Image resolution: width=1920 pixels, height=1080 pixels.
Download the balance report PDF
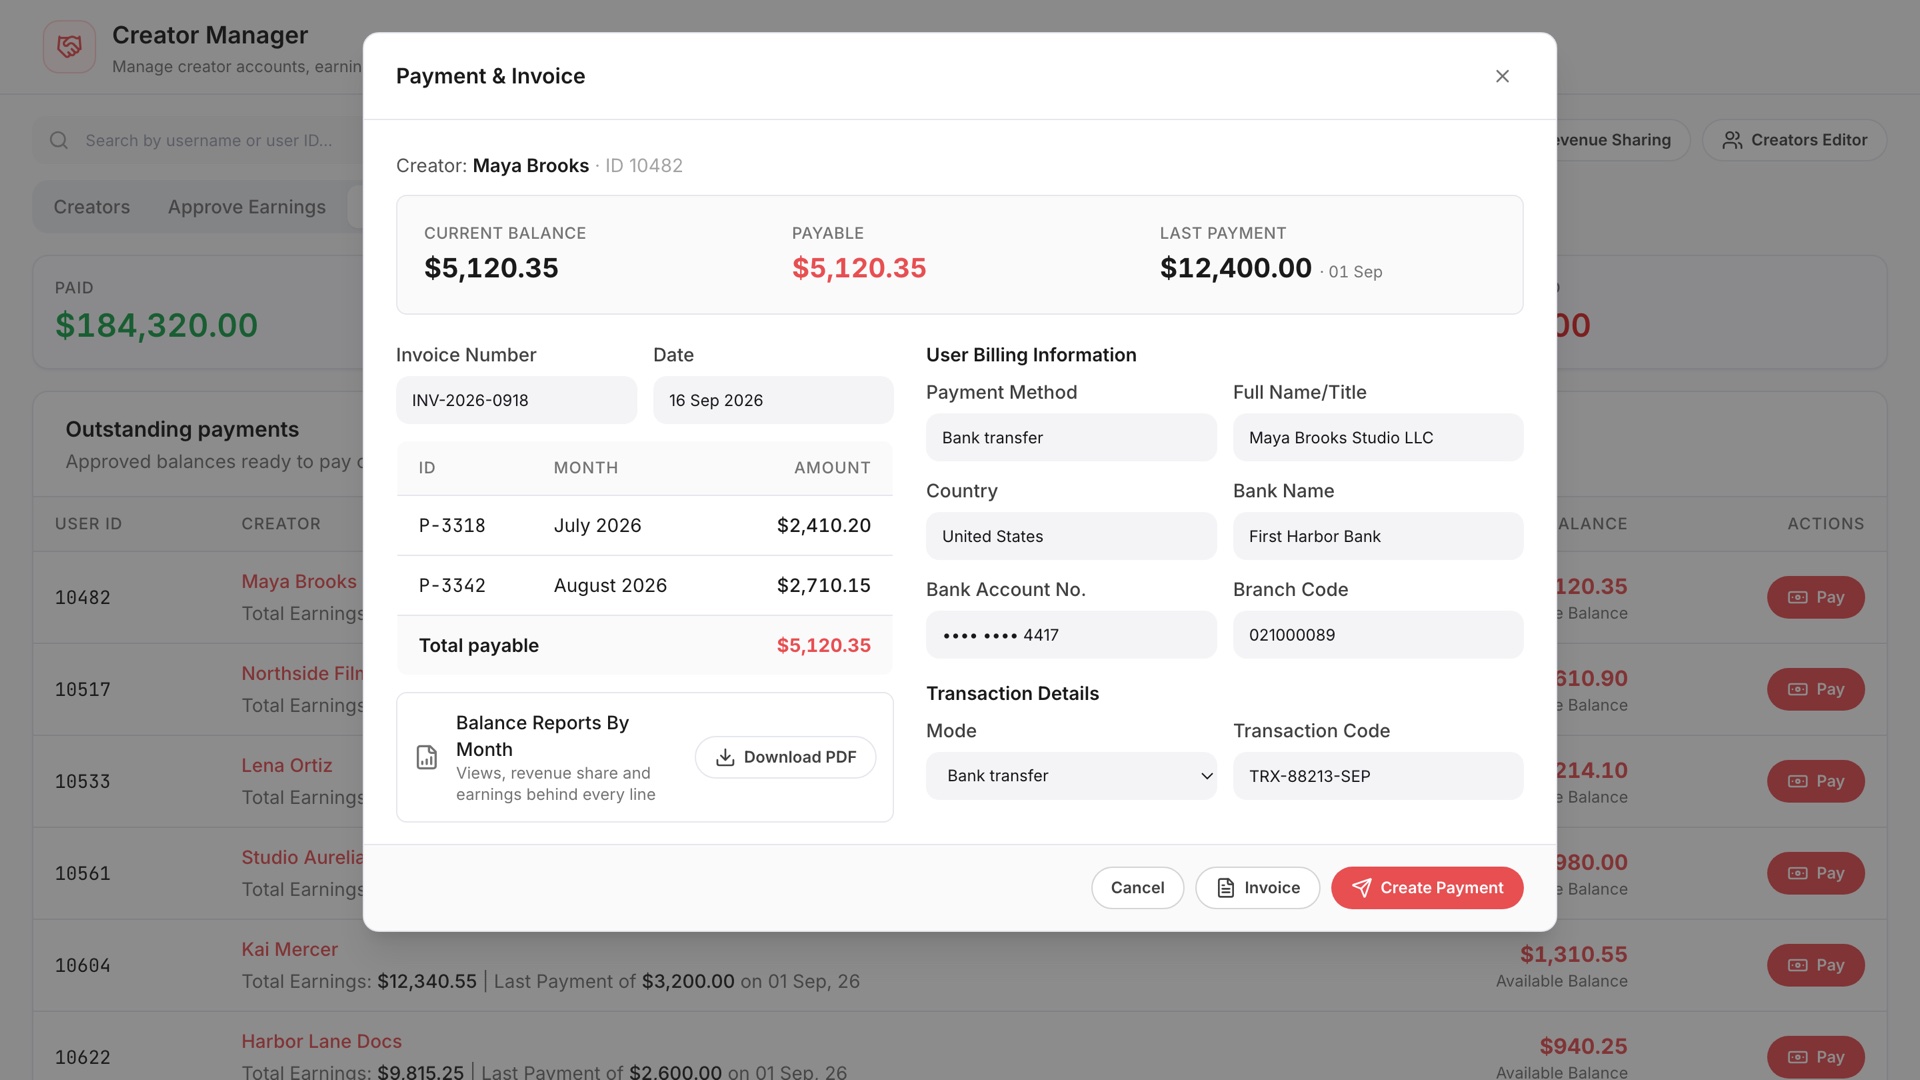pos(785,757)
